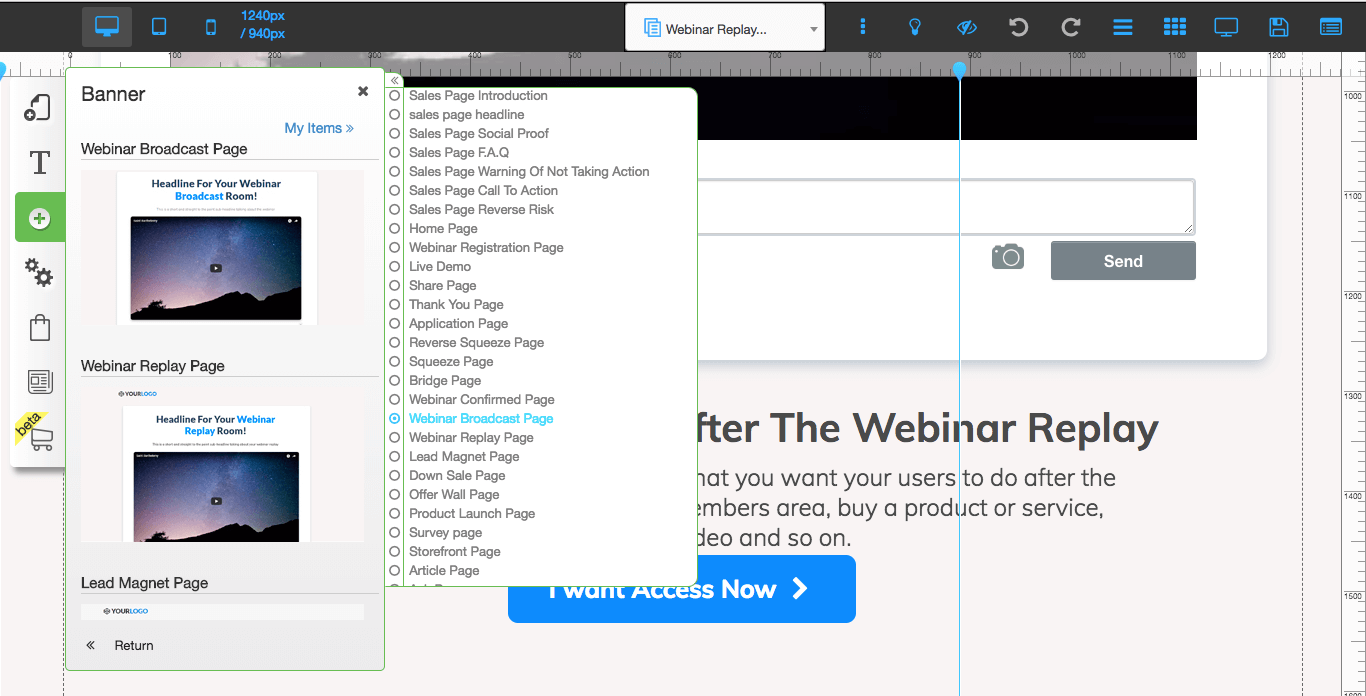Switch to mobile phone view
The height and width of the screenshot is (696, 1366).
(x=210, y=27)
